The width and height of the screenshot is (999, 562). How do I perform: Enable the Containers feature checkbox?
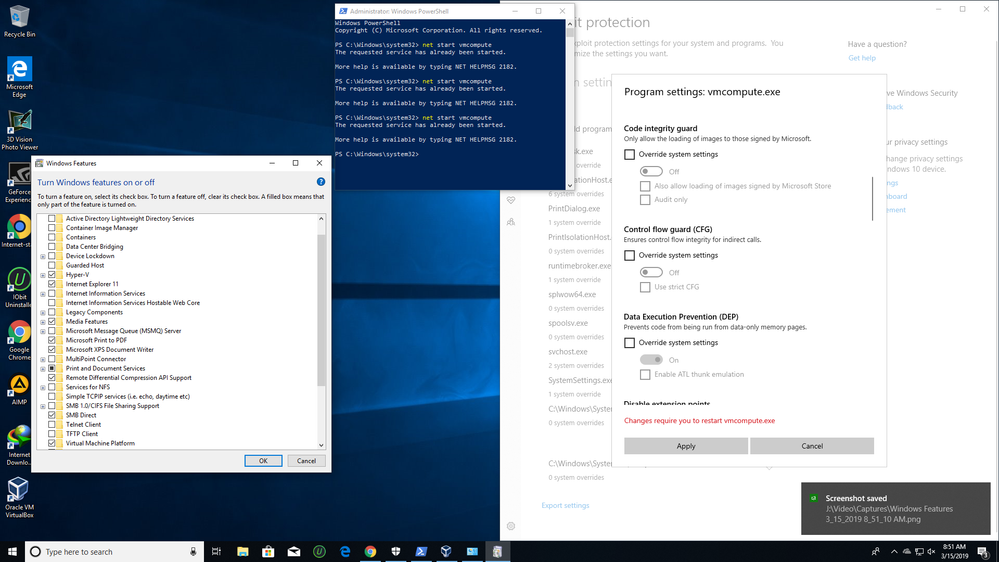pos(52,237)
